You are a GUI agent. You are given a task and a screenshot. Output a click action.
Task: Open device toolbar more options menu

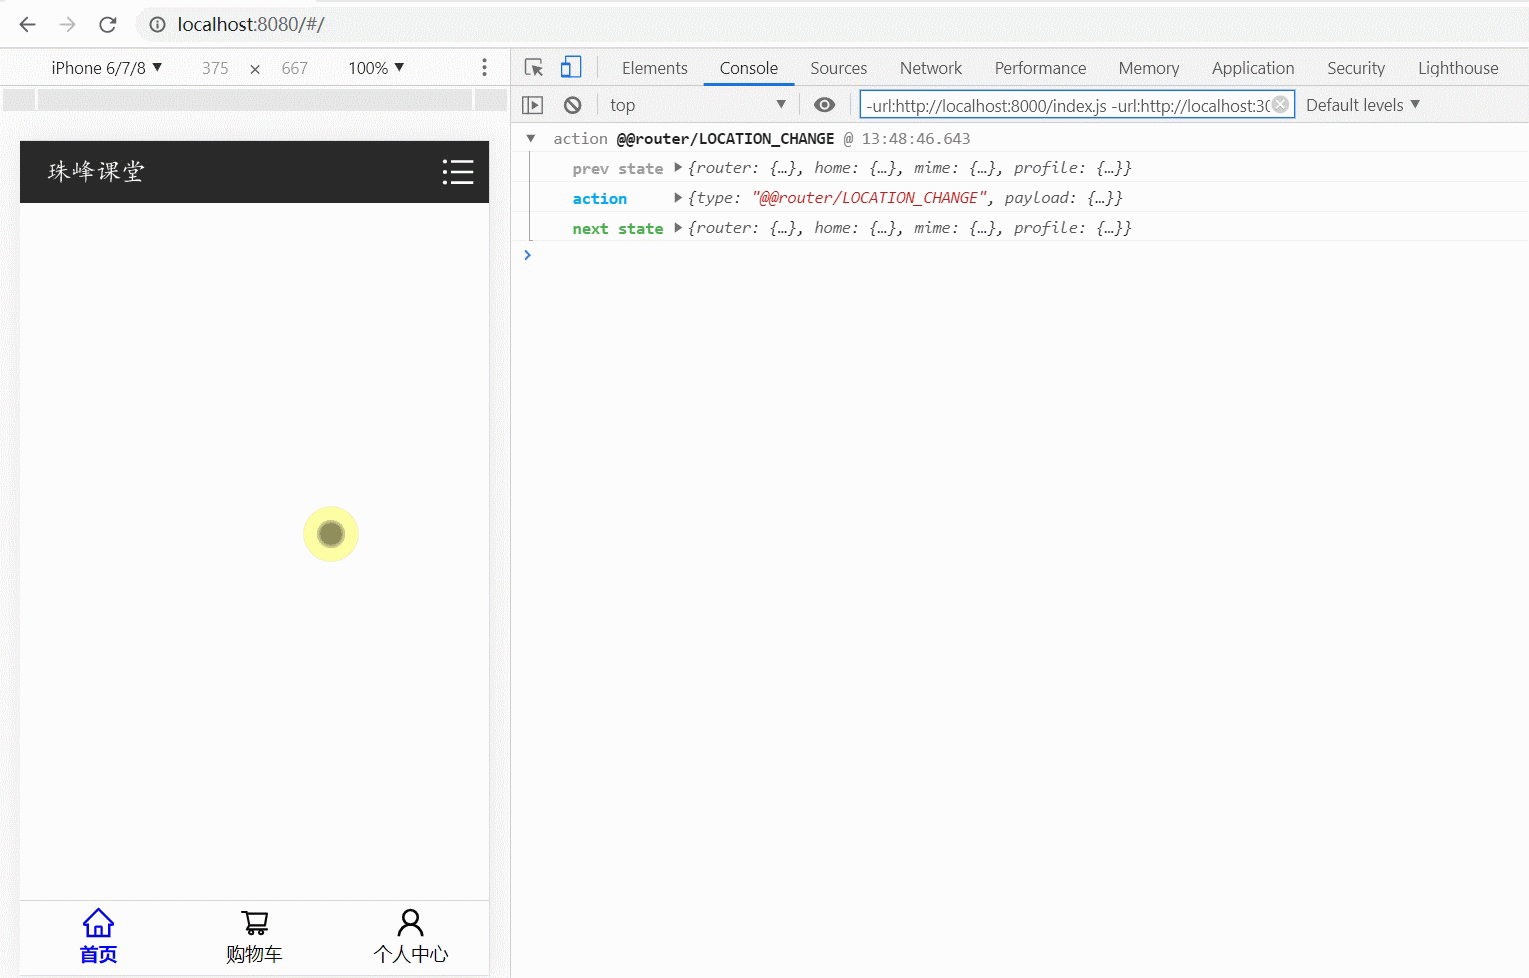484,68
